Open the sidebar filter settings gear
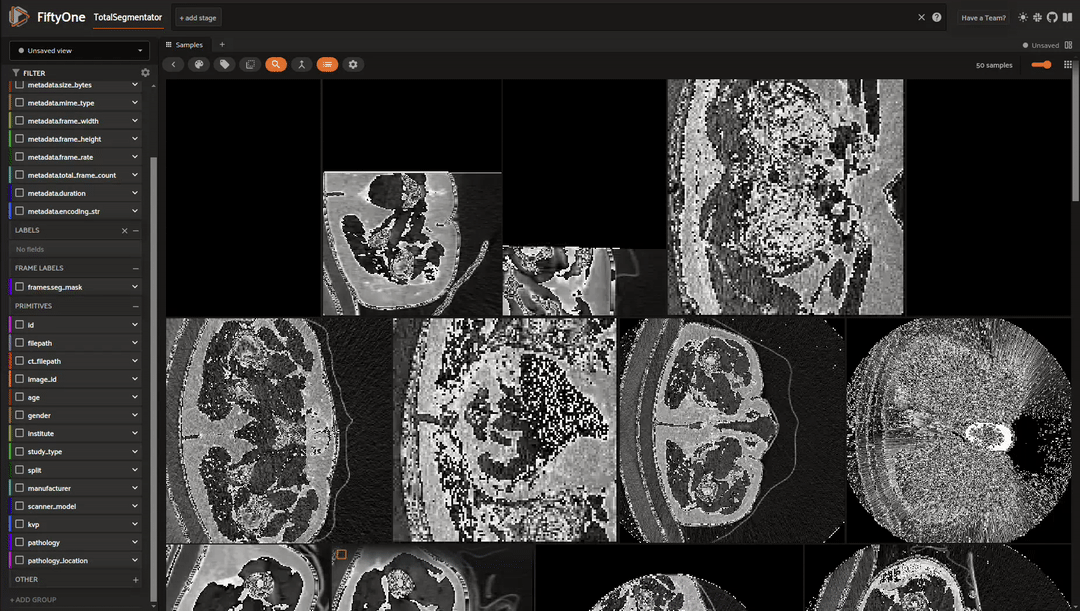 (145, 72)
